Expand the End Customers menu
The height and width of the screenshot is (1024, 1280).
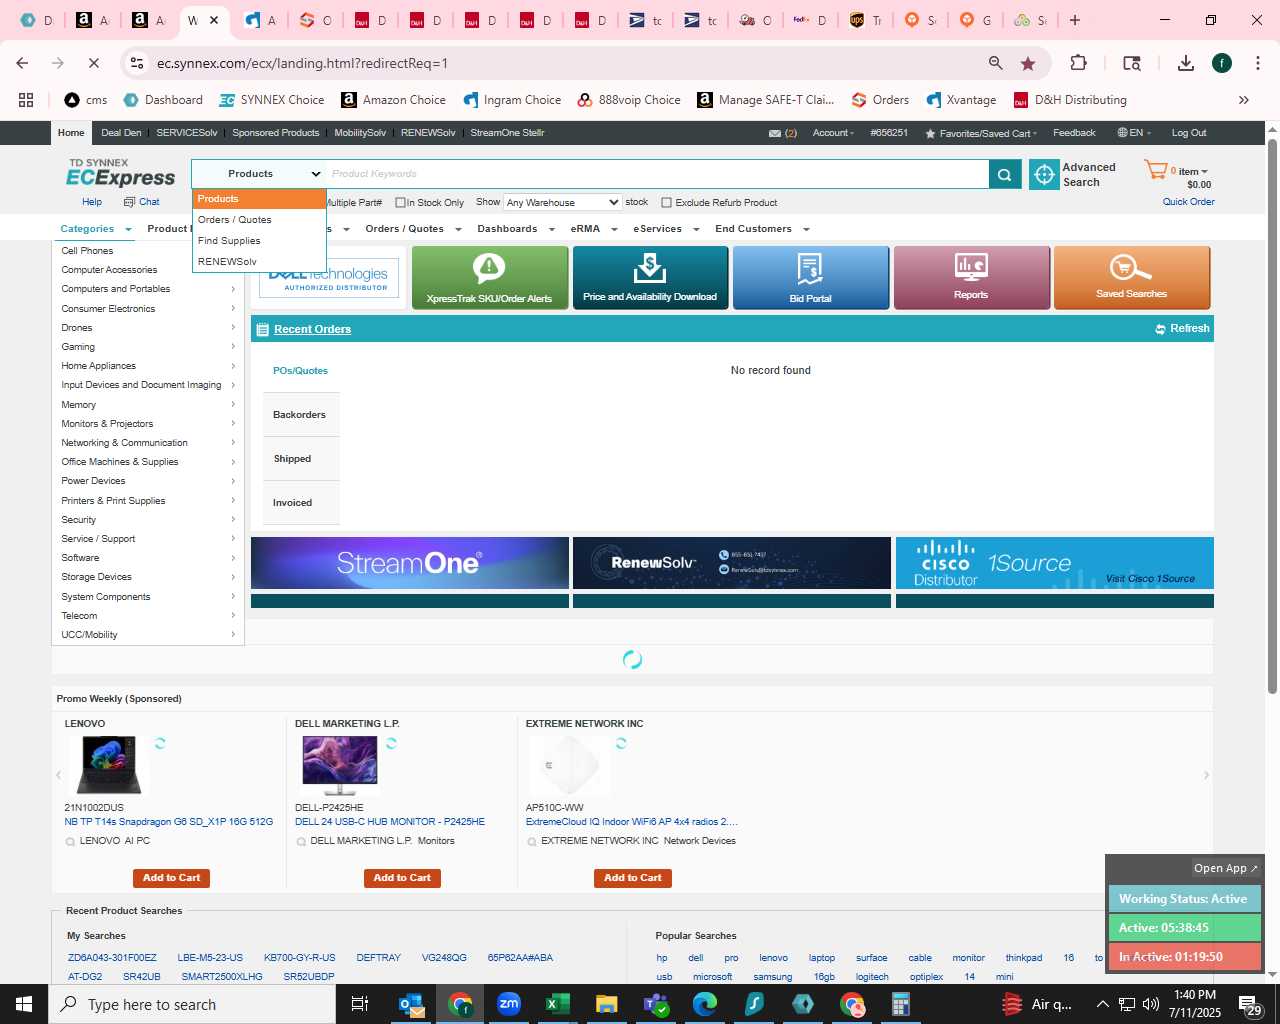click(x=762, y=229)
